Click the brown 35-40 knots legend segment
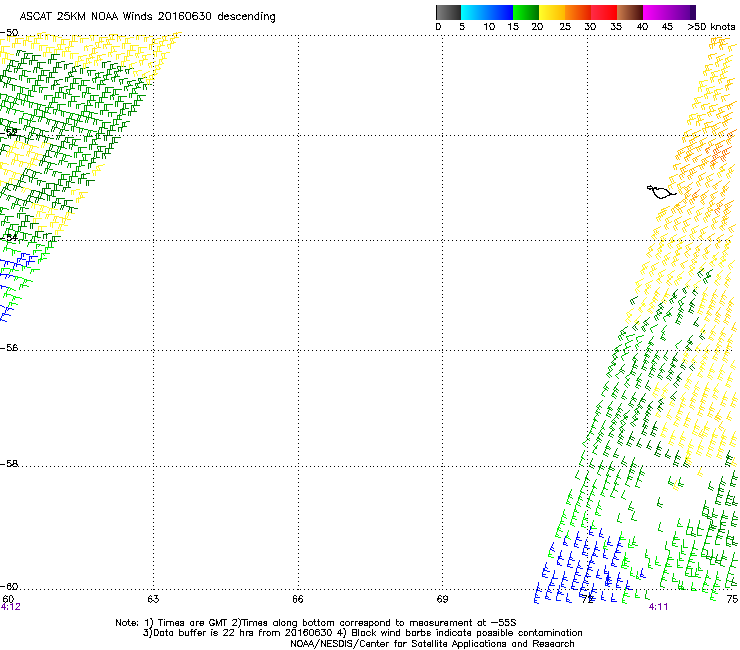Image resolution: width=740 pixels, height=650 pixels. point(630,12)
